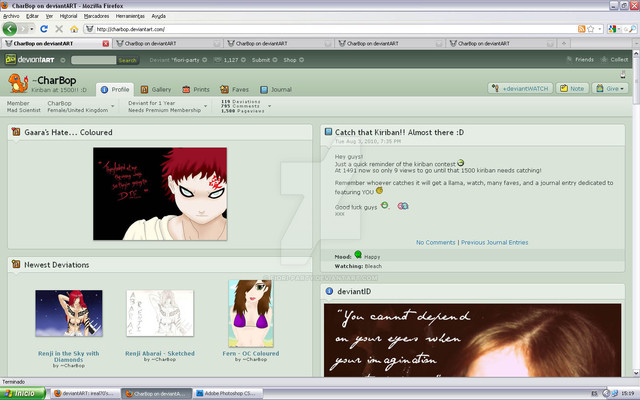Click the Inicio start button

point(22,393)
